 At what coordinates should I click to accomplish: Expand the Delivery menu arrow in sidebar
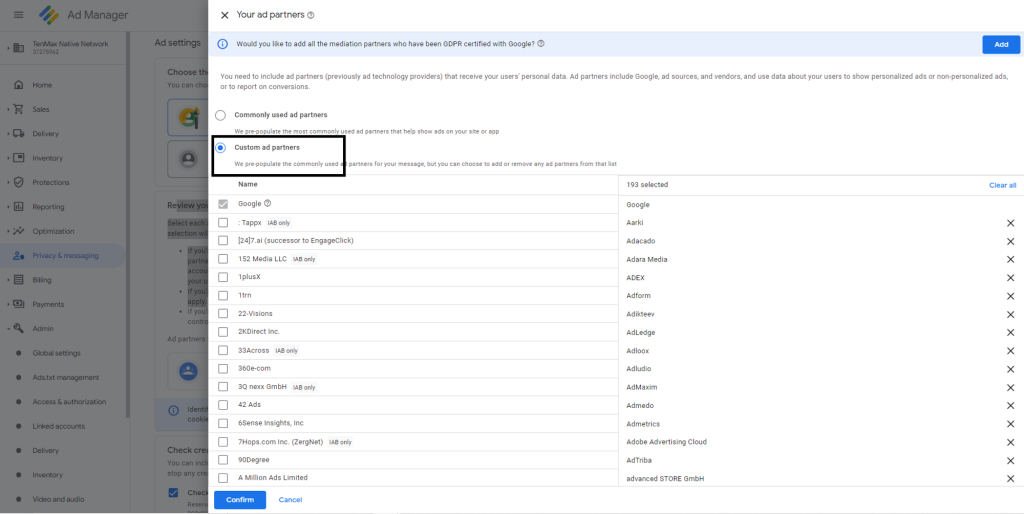[8, 134]
